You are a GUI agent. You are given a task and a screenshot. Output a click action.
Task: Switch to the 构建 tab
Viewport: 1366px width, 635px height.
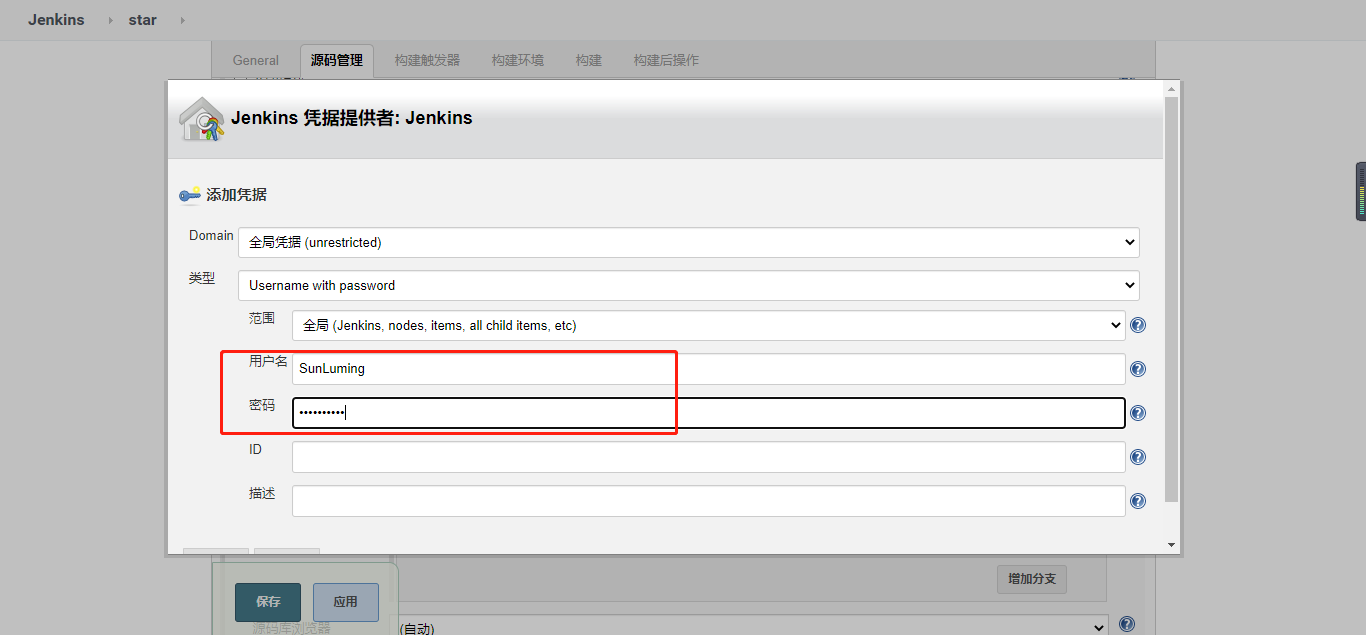coord(589,60)
